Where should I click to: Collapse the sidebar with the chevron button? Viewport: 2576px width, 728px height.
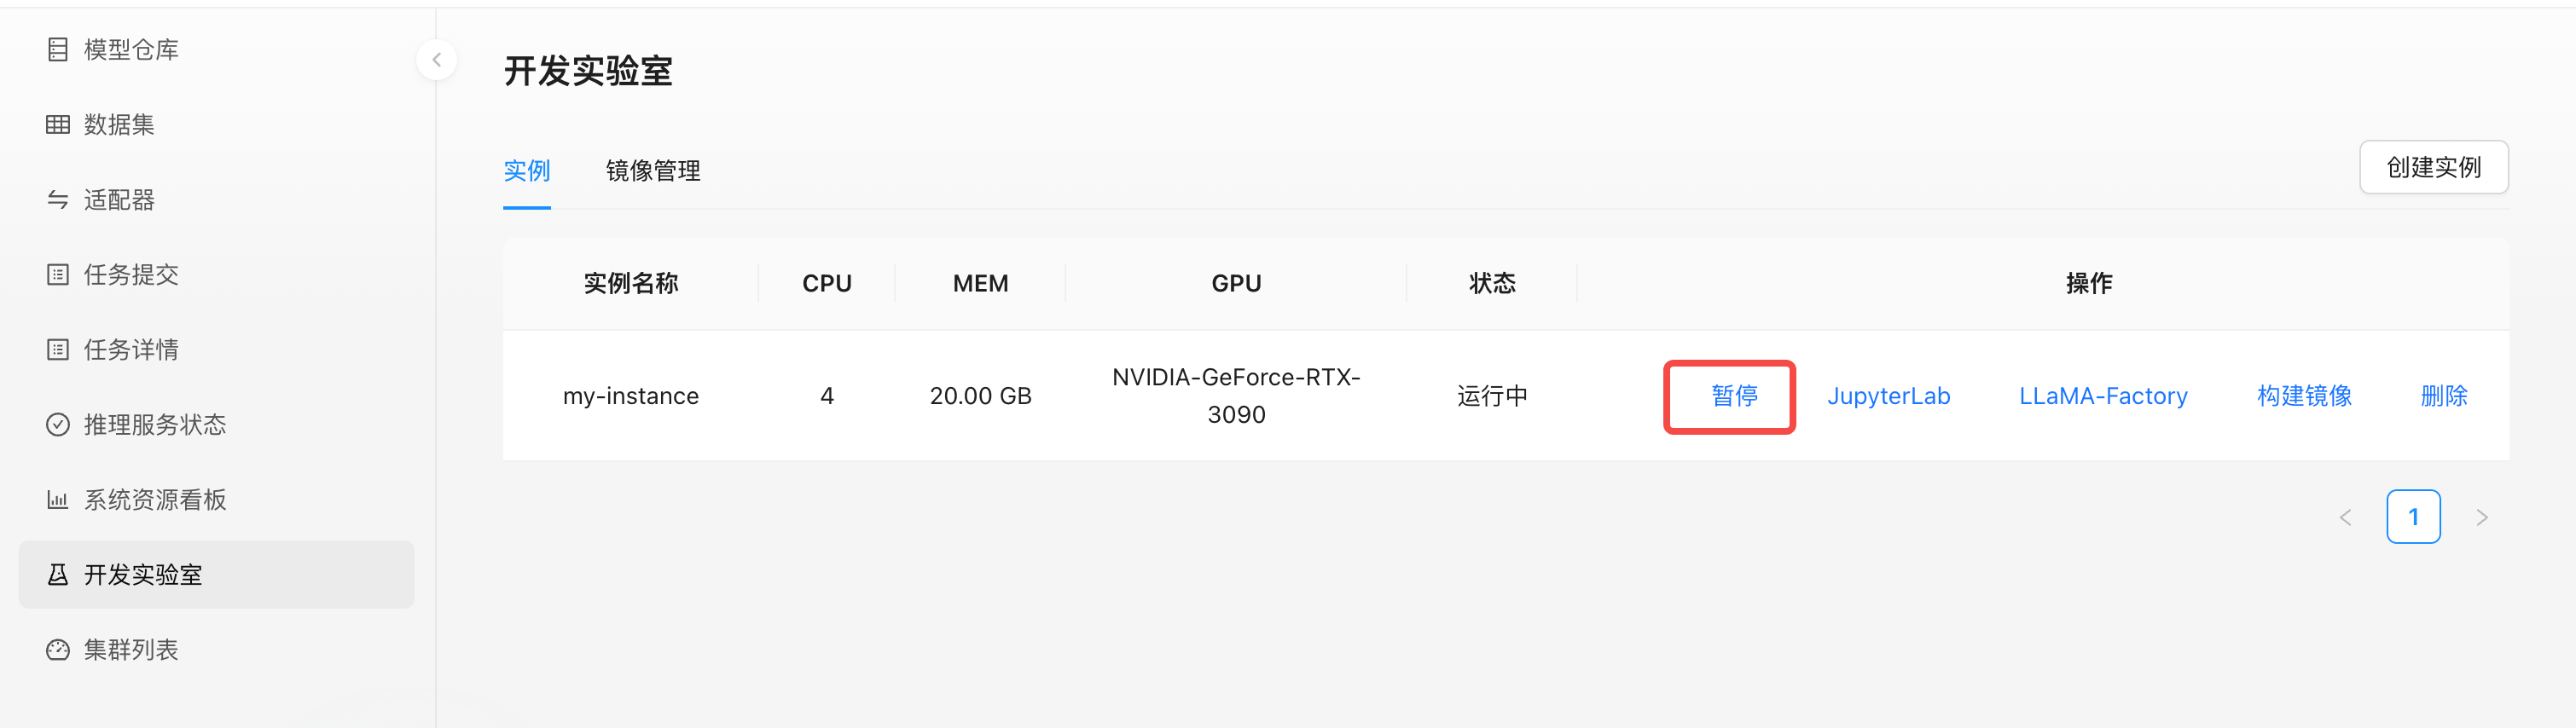pyautogui.click(x=436, y=60)
